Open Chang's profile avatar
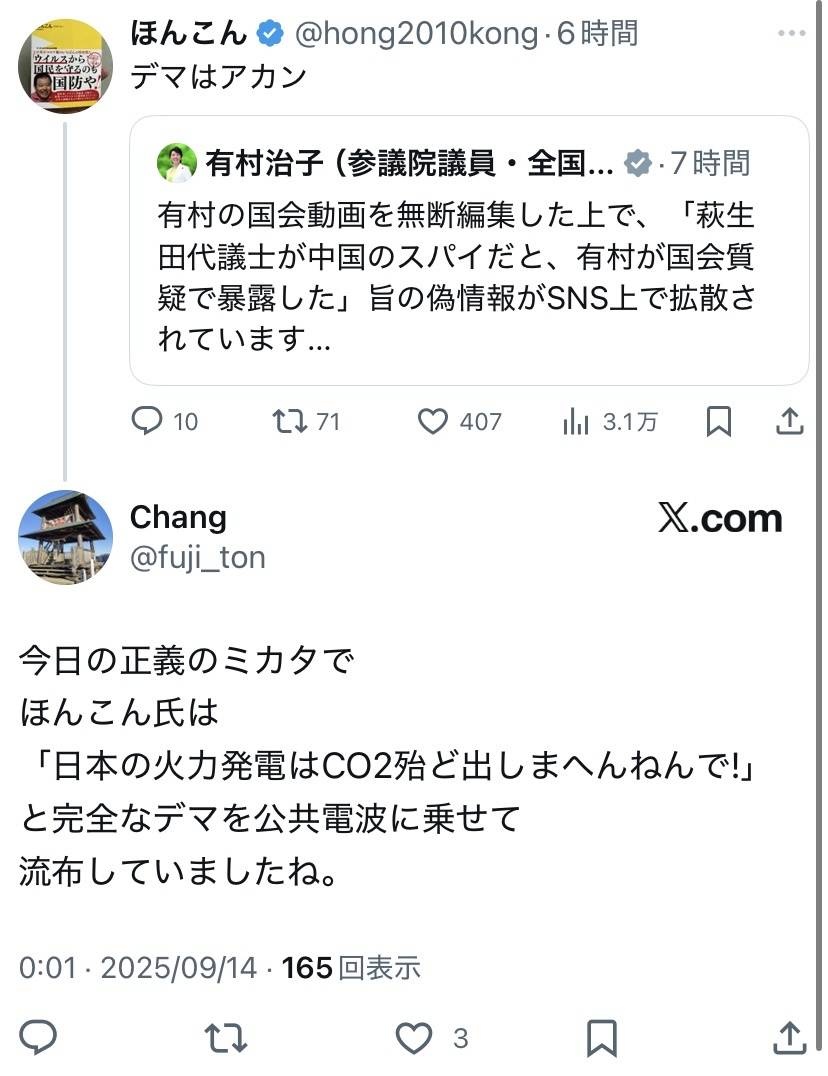Image resolution: width=828 pixels, height=1076 pixels. click(65, 537)
